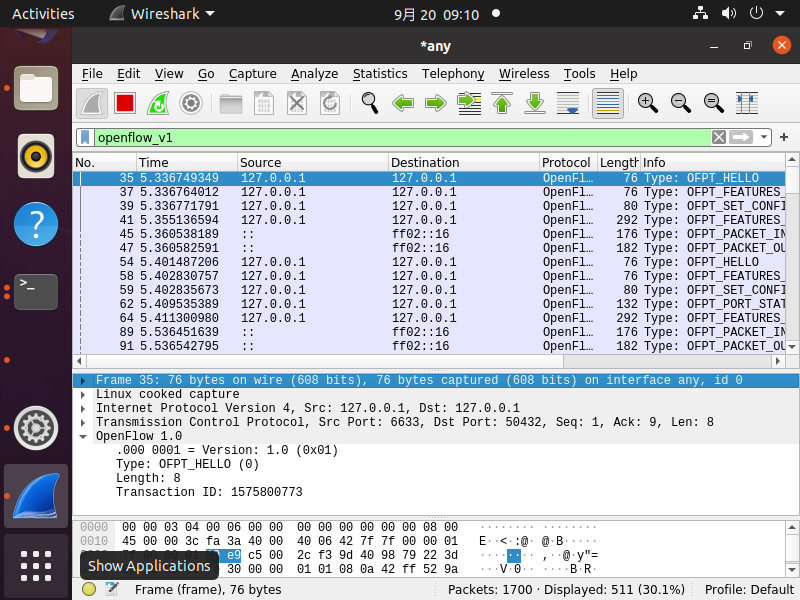Open Files from the dock
The width and height of the screenshot is (800, 600).
pos(36,88)
